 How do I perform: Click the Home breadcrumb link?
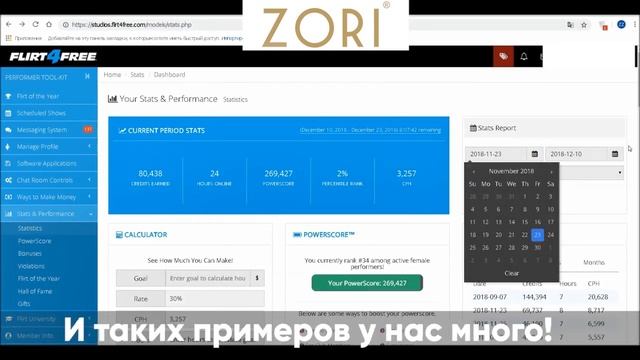pyautogui.click(x=112, y=75)
